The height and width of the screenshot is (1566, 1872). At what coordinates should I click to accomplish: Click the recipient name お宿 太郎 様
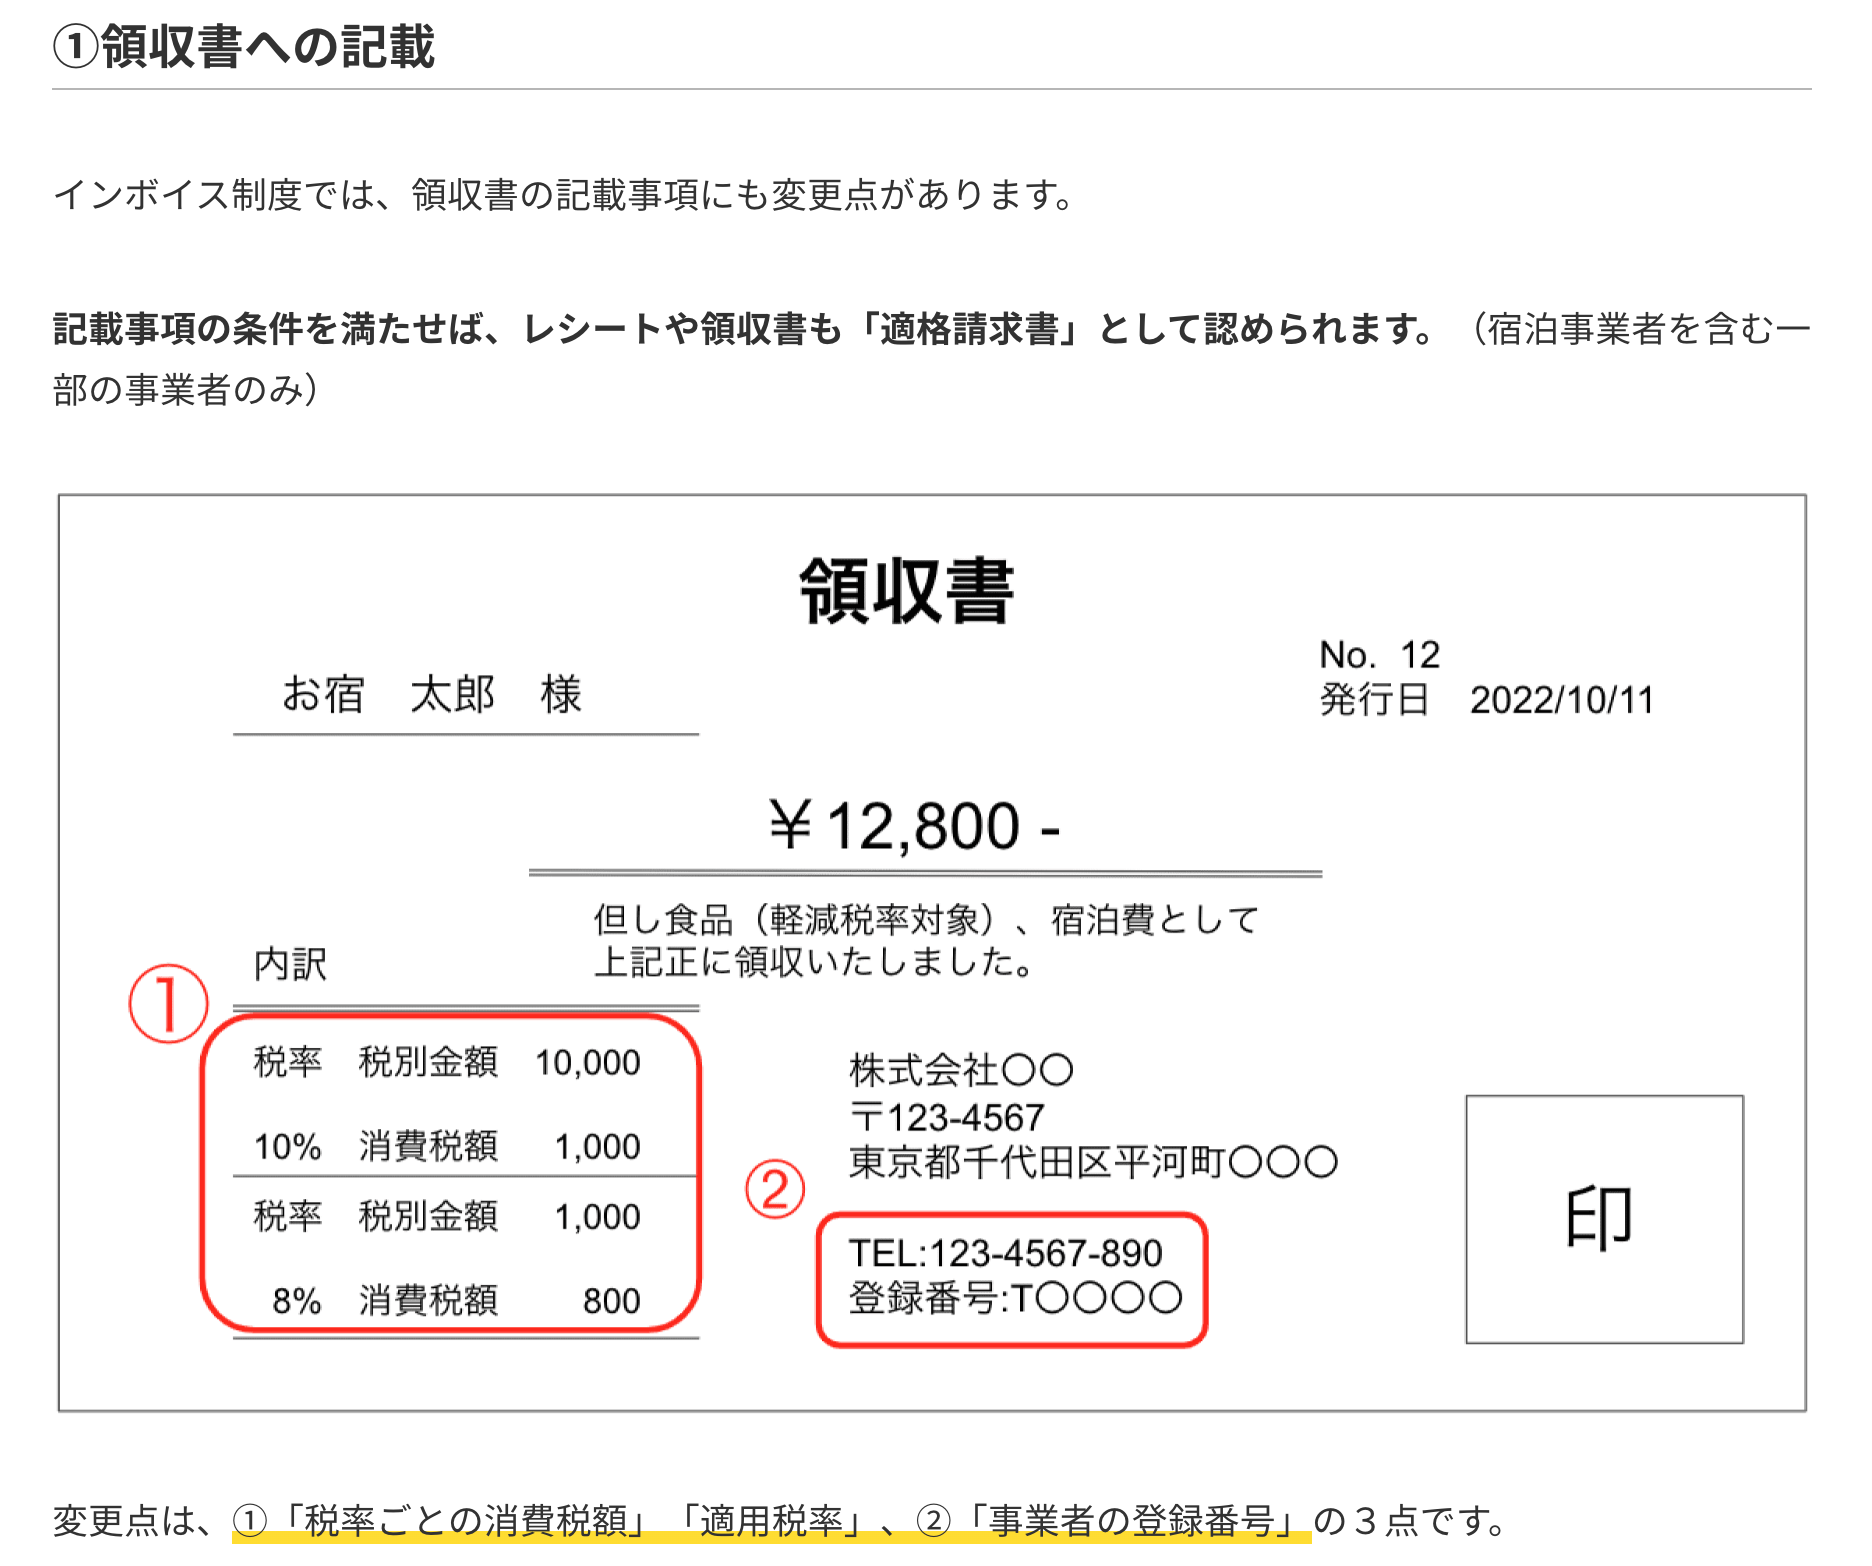(432, 694)
